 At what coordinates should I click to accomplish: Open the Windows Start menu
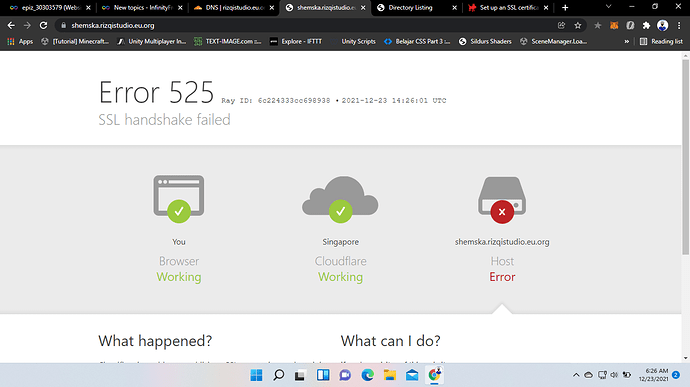256,375
